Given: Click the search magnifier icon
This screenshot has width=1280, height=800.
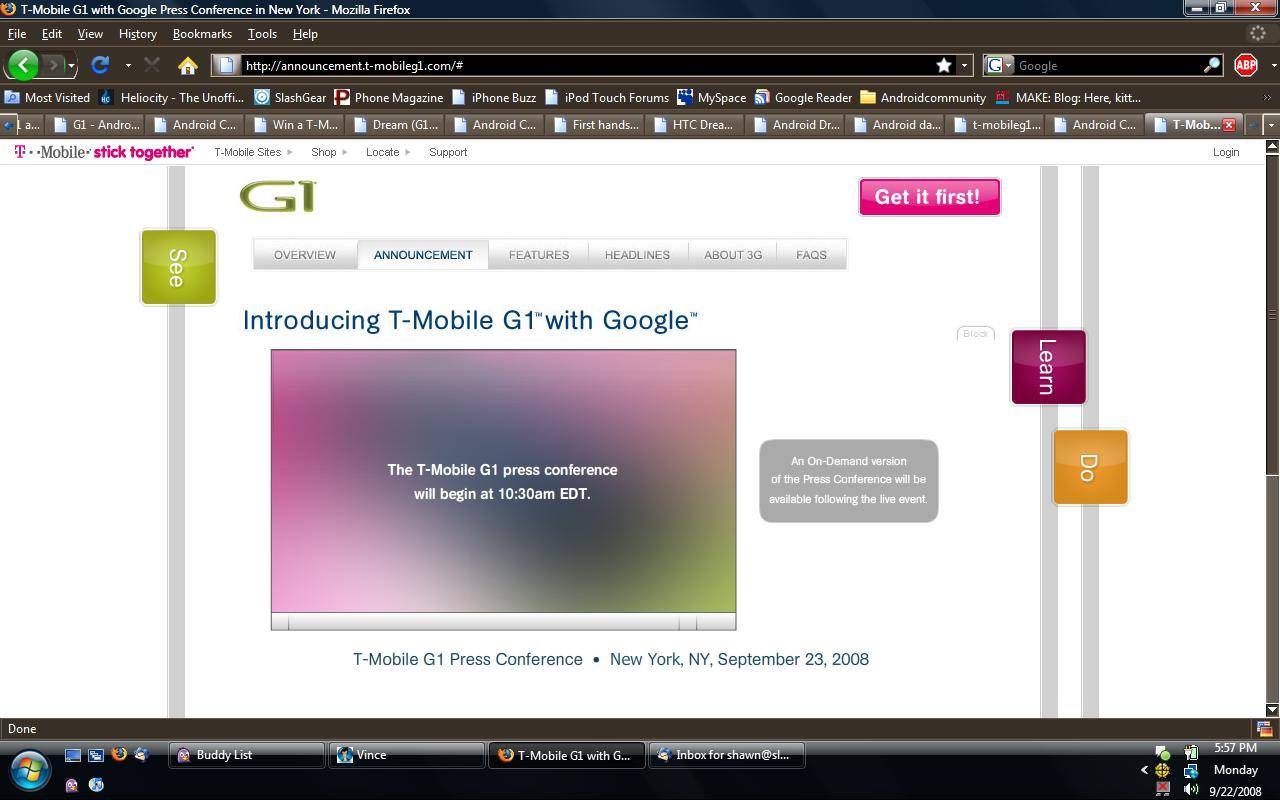Looking at the screenshot, I should coord(1211,65).
